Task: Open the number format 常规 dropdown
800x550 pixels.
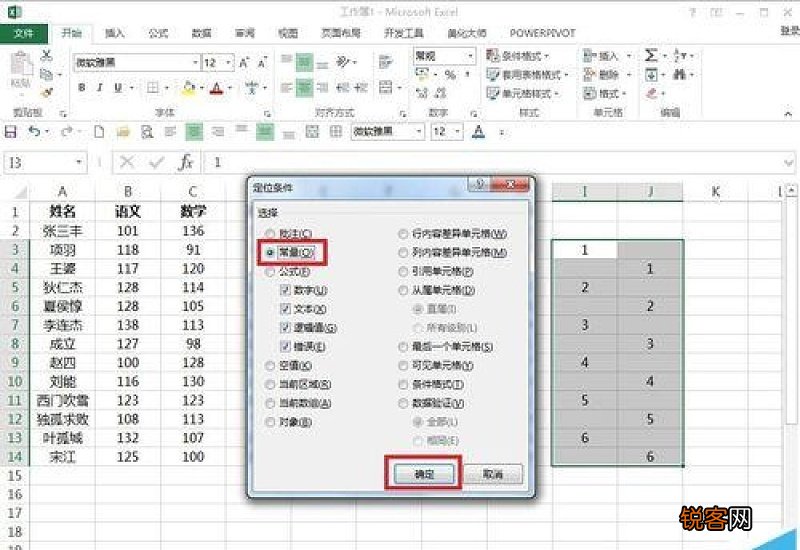Action: pos(470,56)
